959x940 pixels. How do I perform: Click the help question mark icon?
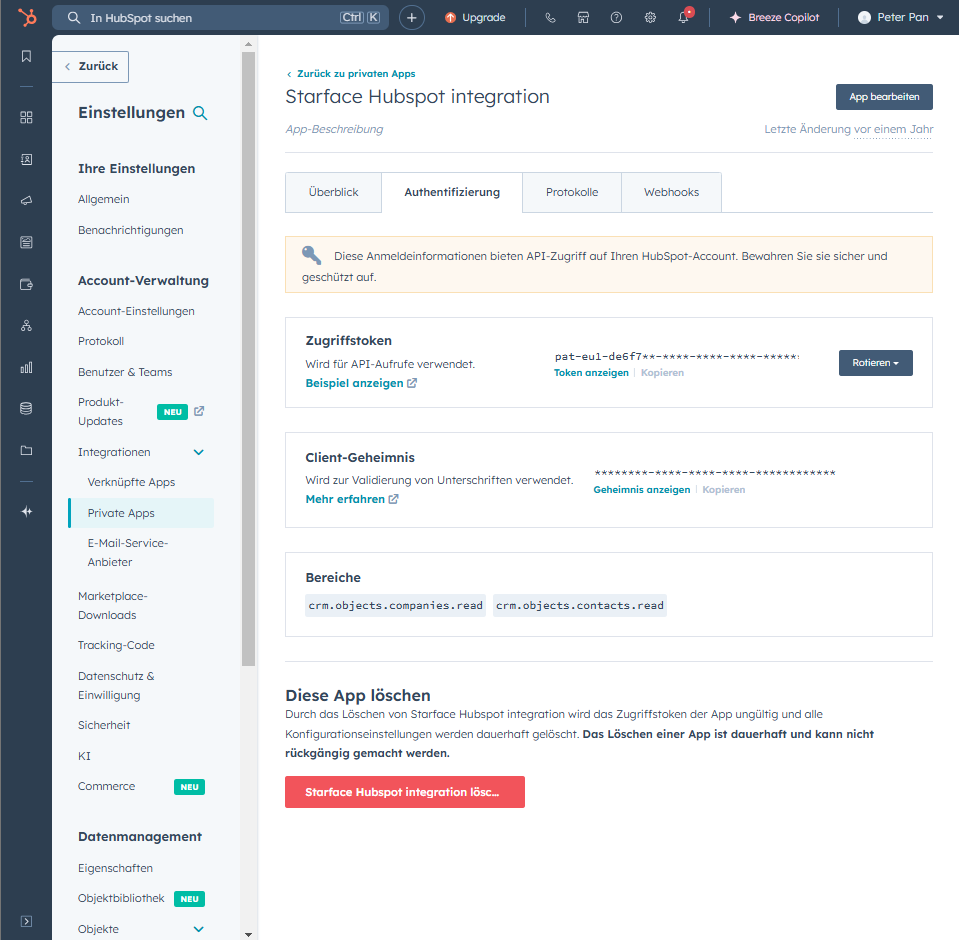click(x=616, y=18)
